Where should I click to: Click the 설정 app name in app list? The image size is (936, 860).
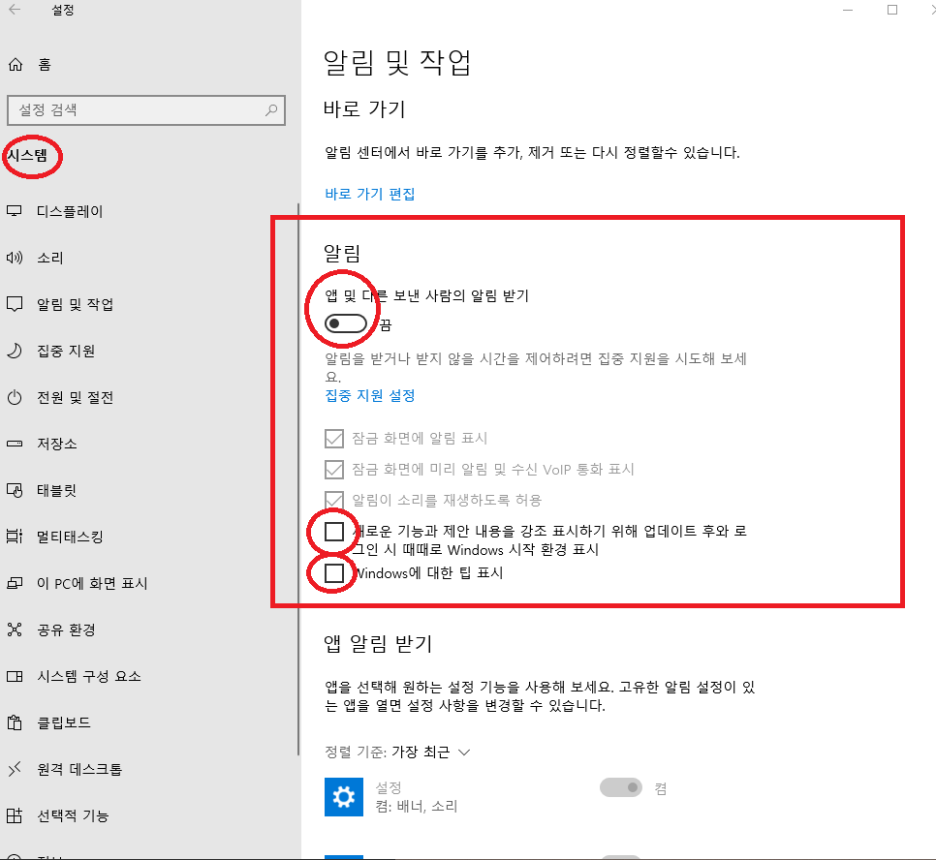[388, 788]
